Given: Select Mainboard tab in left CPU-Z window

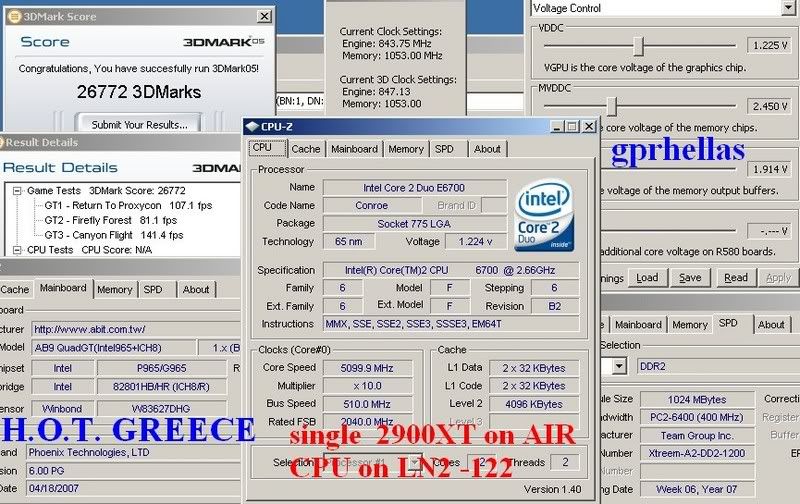Looking at the screenshot, I should 63,288.
